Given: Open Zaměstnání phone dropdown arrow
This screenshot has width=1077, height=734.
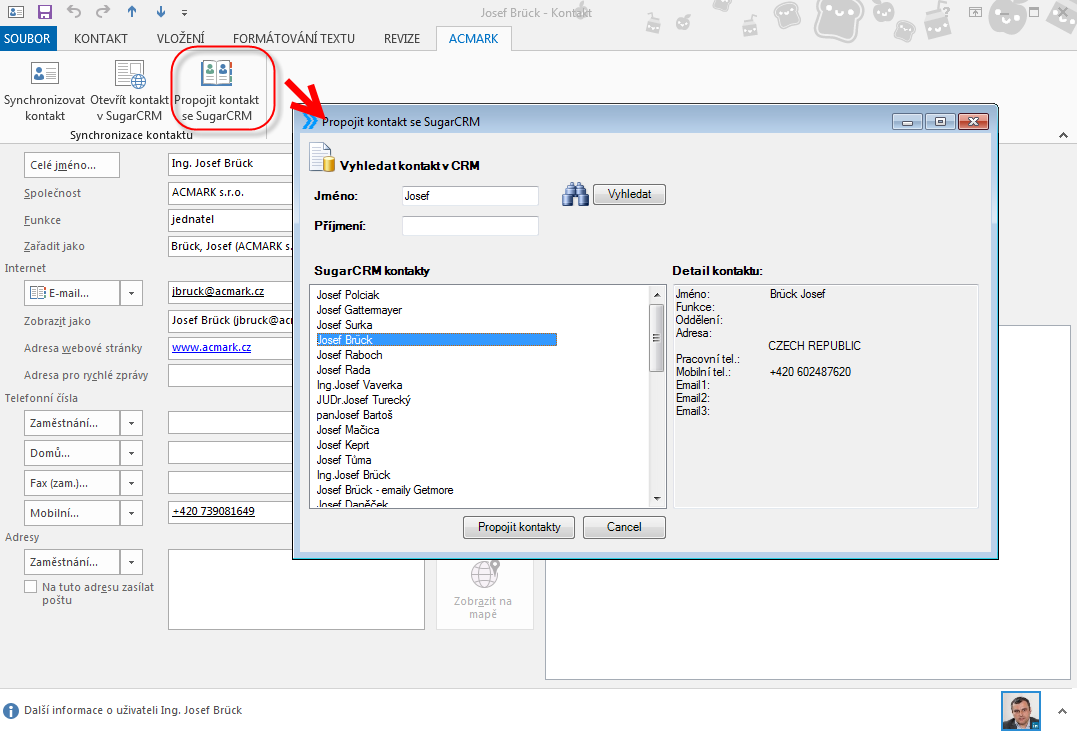Looking at the screenshot, I should coord(131,423).
